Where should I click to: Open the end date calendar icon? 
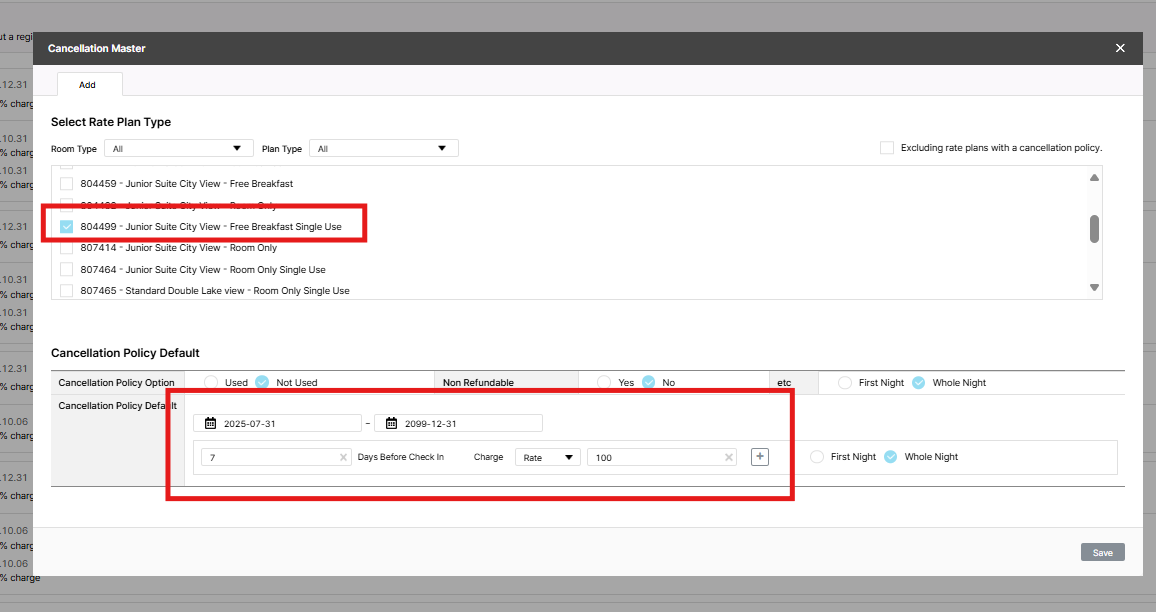point(392,423)
